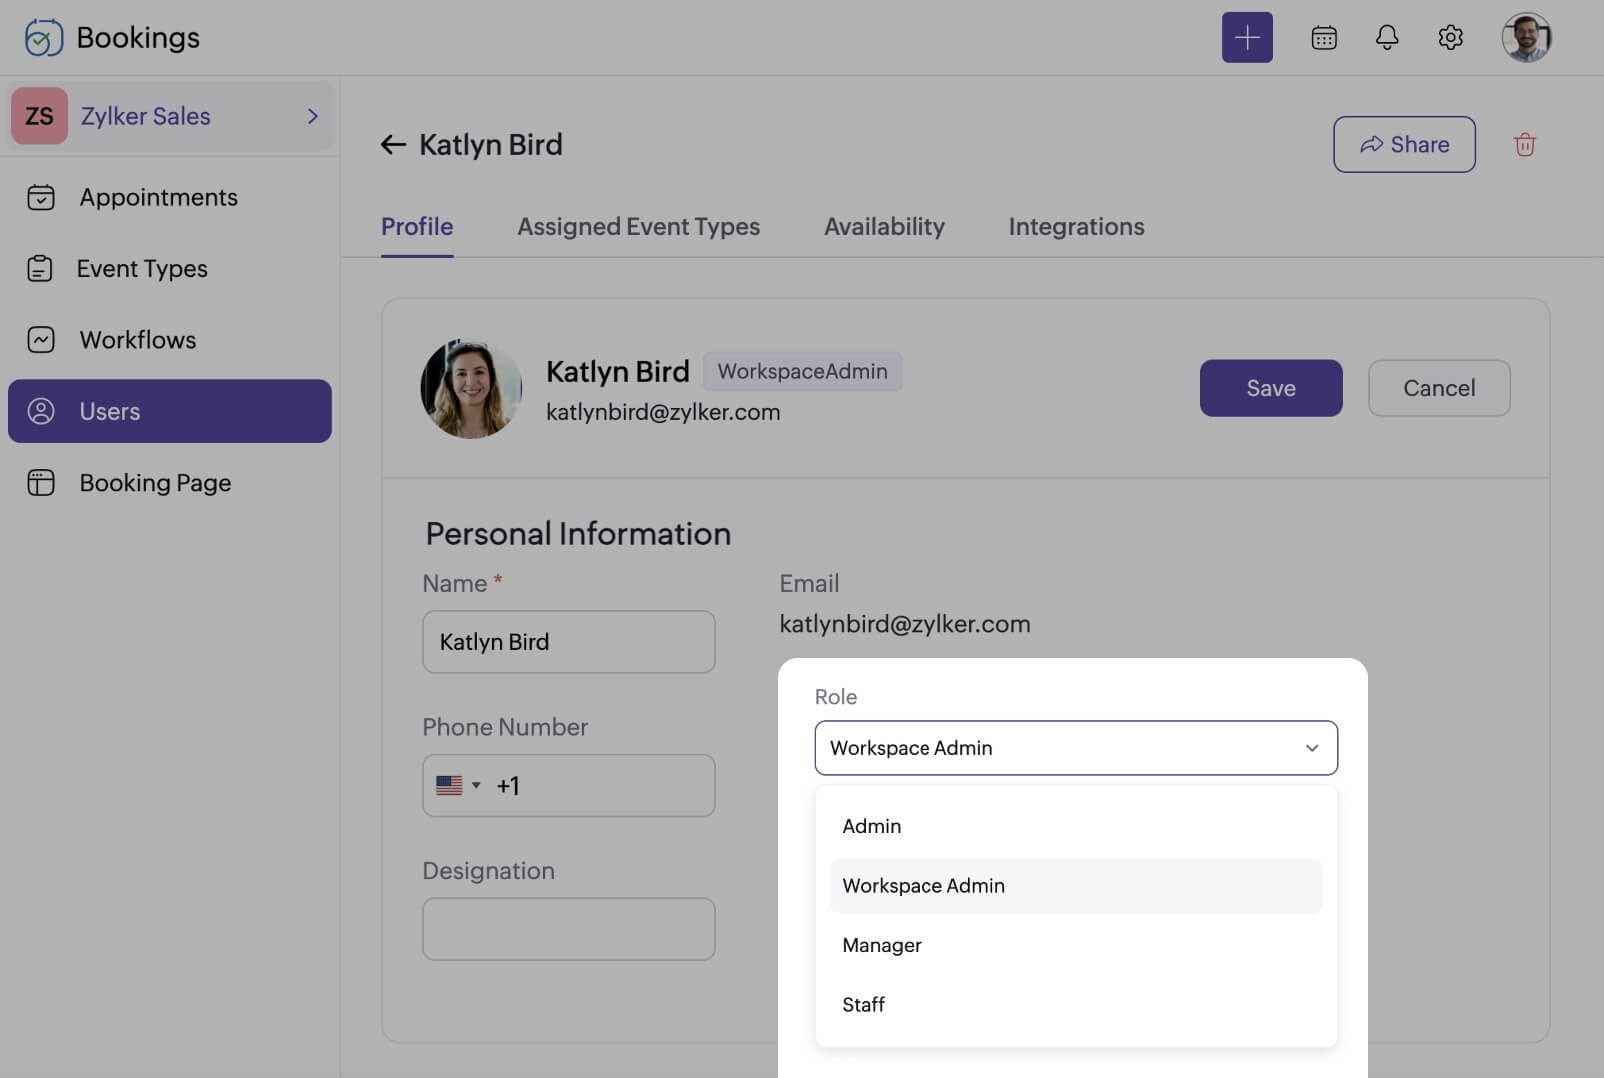This screenshot has width=1604, height=1078.
Task: Open the calendar icon in header
Action: tap(1323, 38)
